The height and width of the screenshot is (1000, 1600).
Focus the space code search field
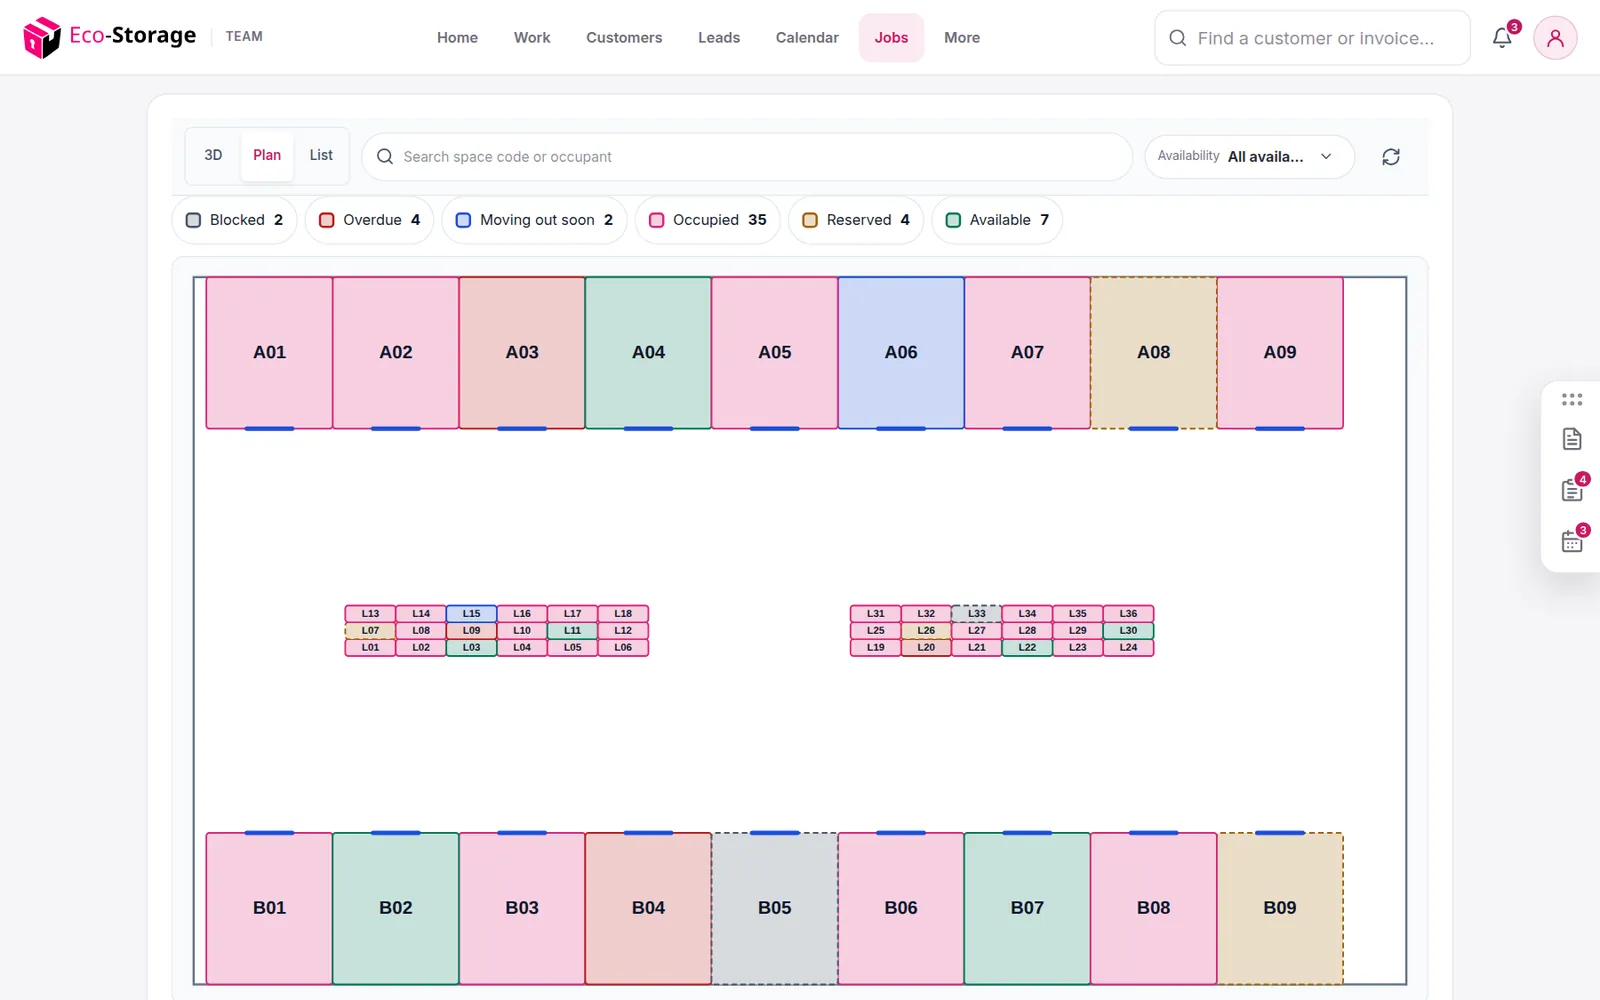point(747,157)
